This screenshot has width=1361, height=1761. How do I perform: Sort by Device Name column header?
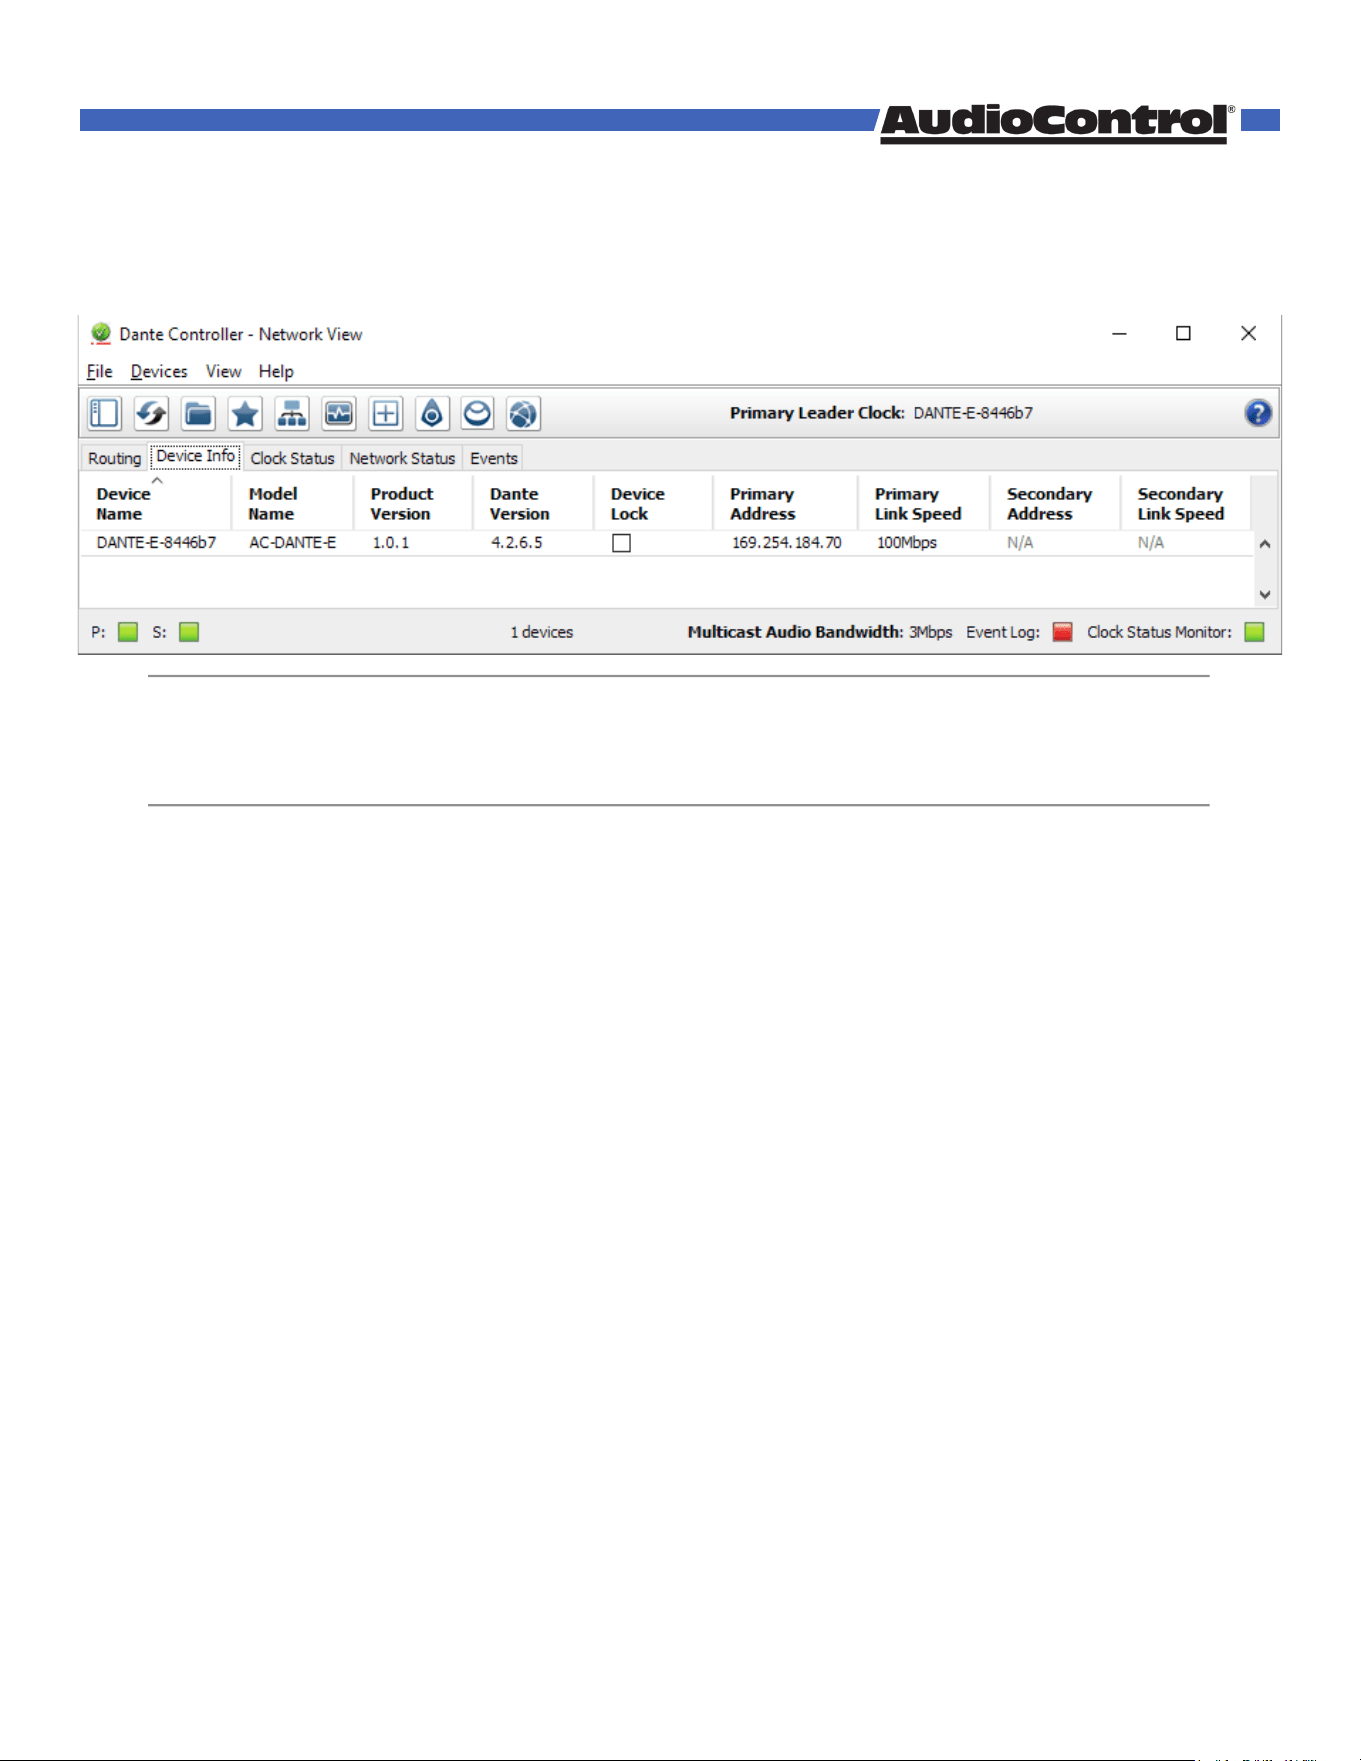click(x=156, y=503)
